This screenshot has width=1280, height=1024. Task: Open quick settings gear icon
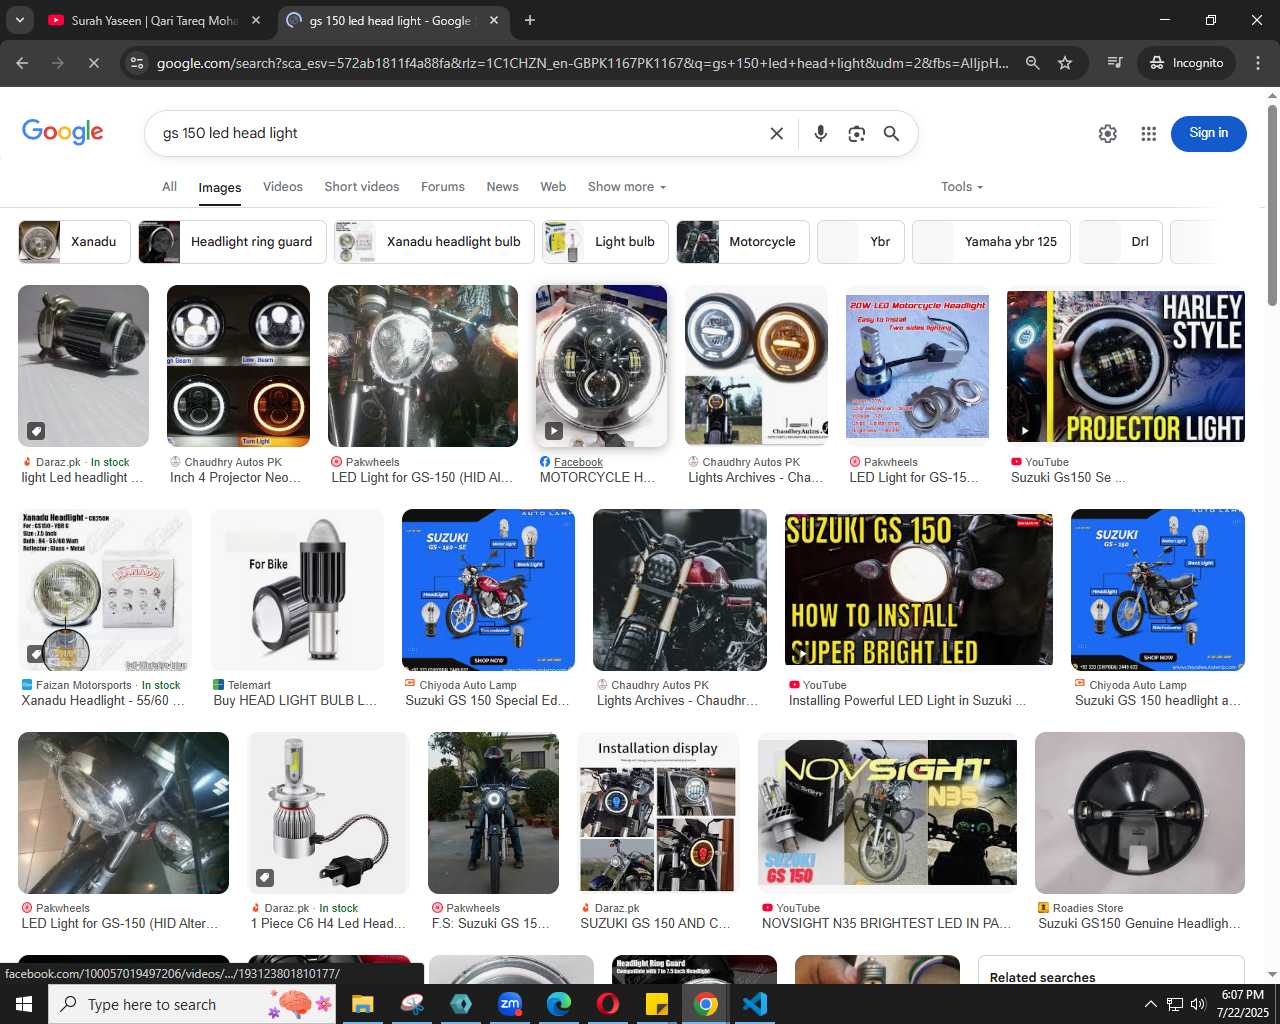click(x=1107, y=133)
